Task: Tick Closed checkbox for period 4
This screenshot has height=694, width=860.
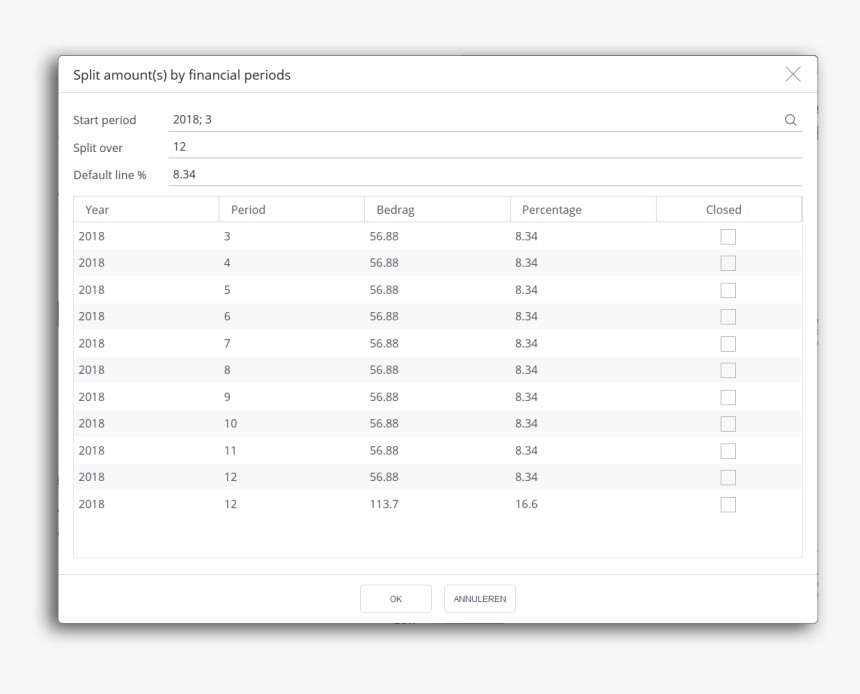Action: coord(728,263)
